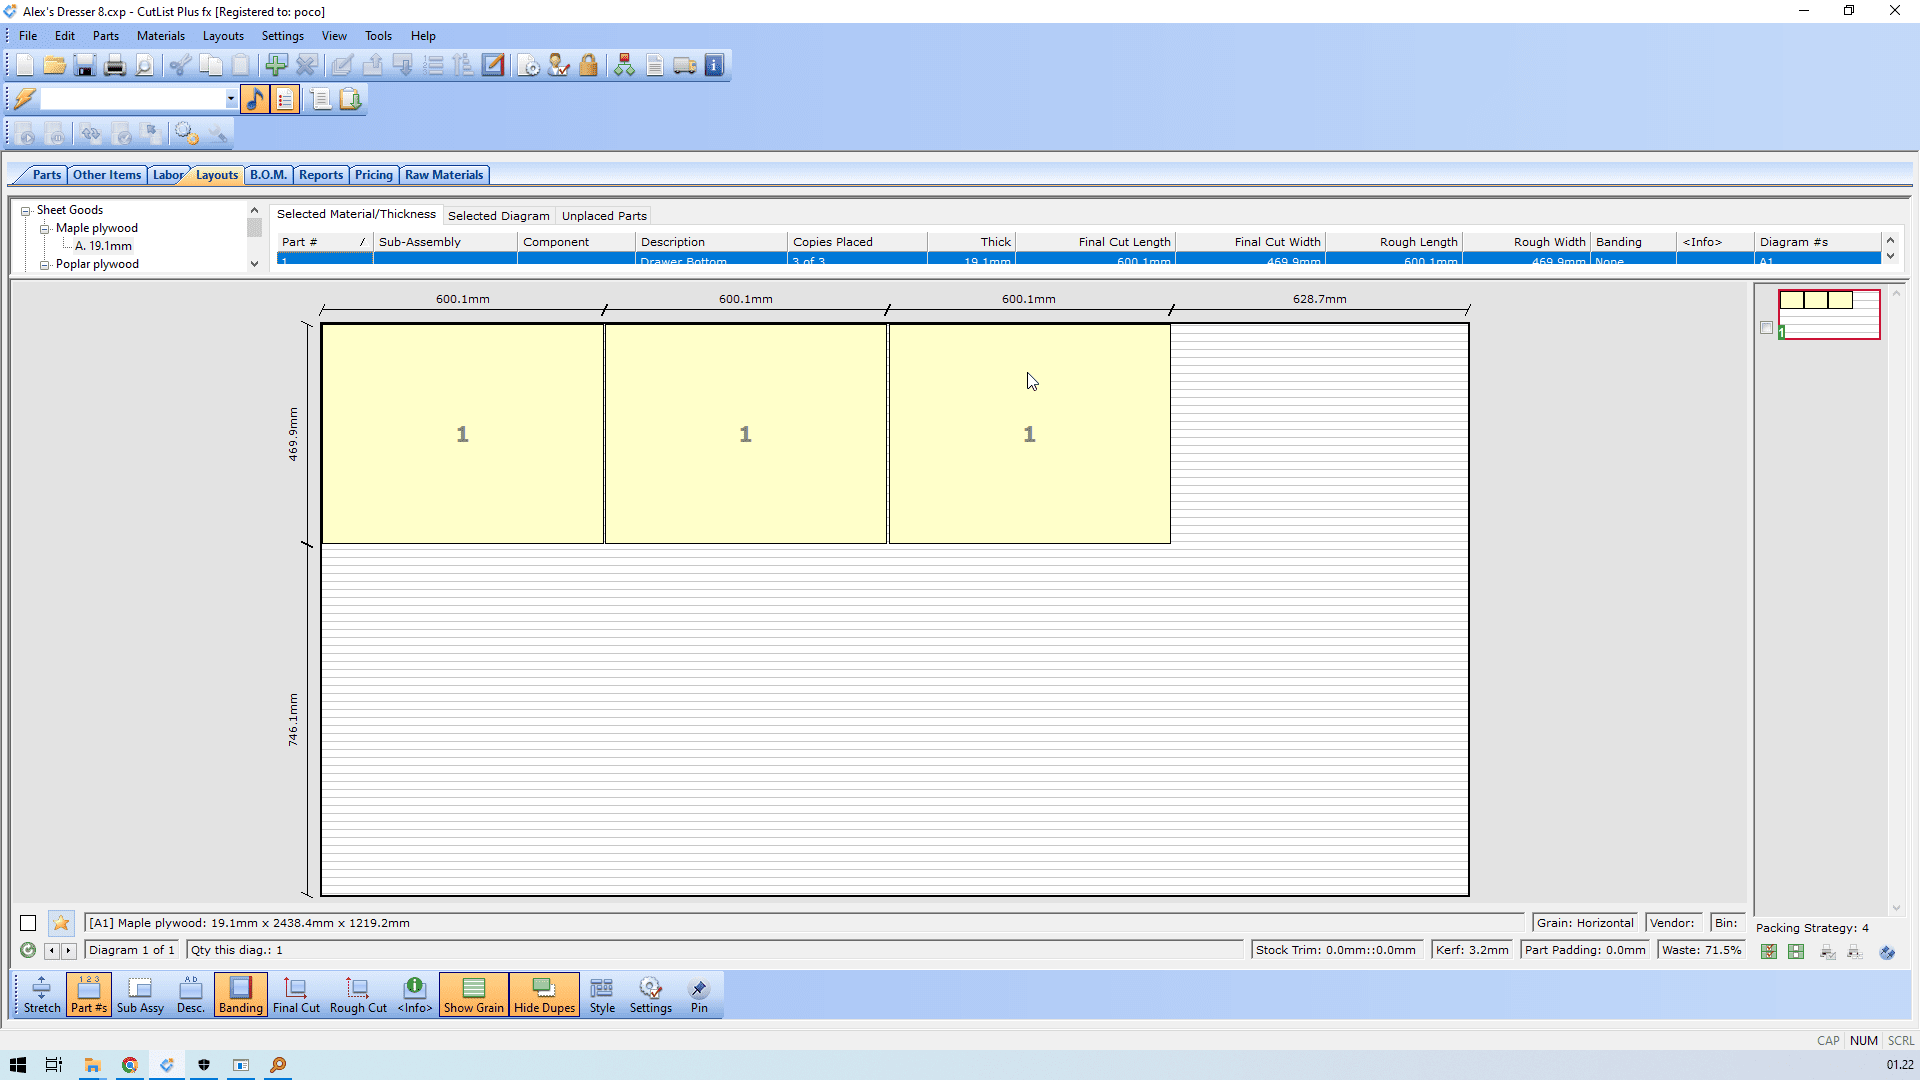This screenshot has height=1080, width=1920.
Task: Select the diagram thumbnail in right panel
Action: [1829, 314]
